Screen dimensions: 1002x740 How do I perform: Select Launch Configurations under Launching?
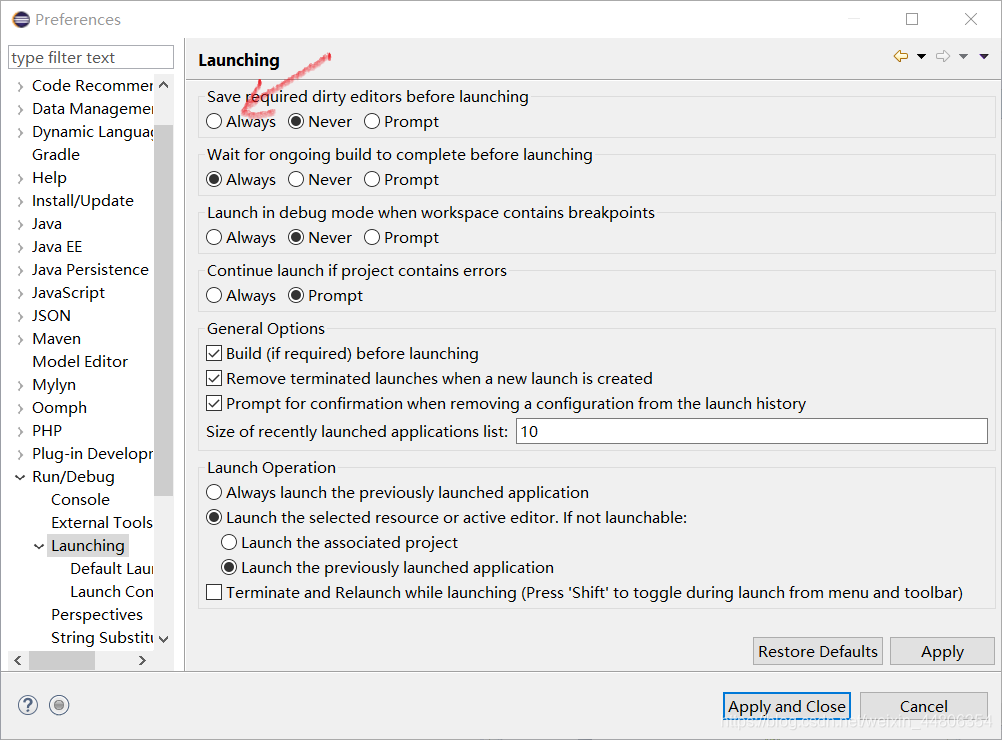[112, 592]
